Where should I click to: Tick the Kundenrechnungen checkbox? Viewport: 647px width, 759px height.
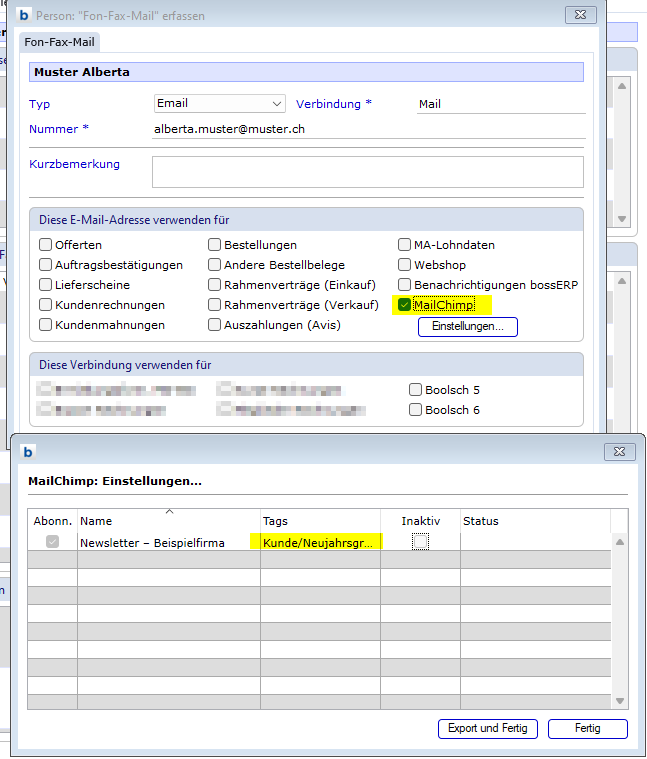click(46, 305)
